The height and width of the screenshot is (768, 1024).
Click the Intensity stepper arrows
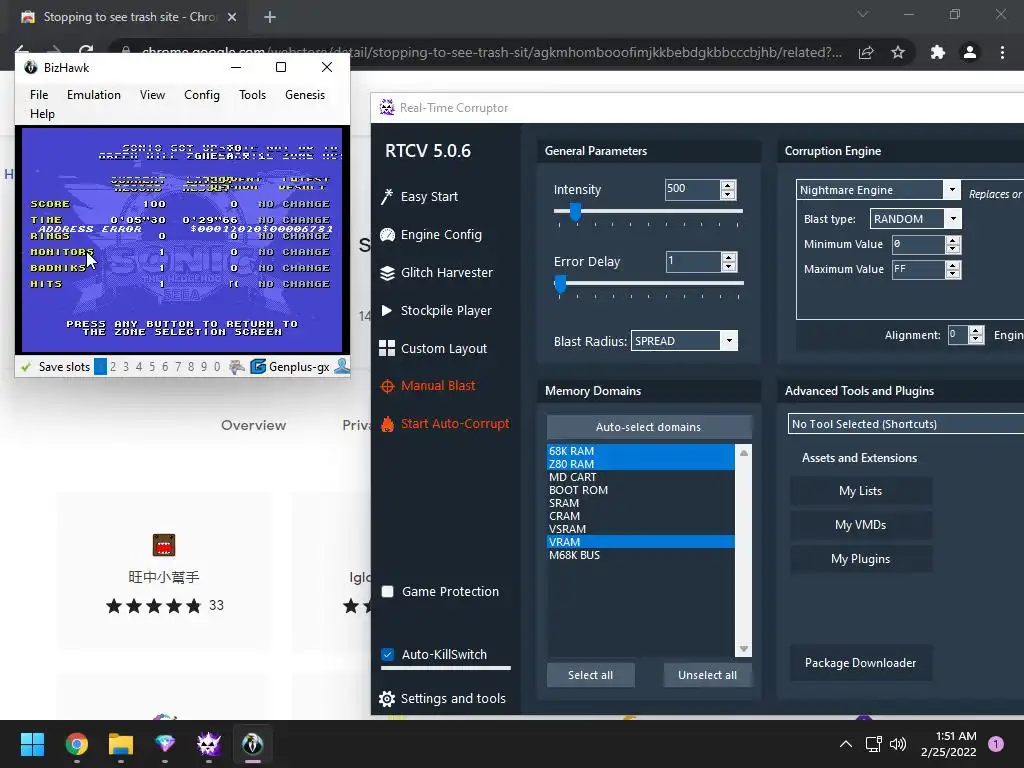728,190
